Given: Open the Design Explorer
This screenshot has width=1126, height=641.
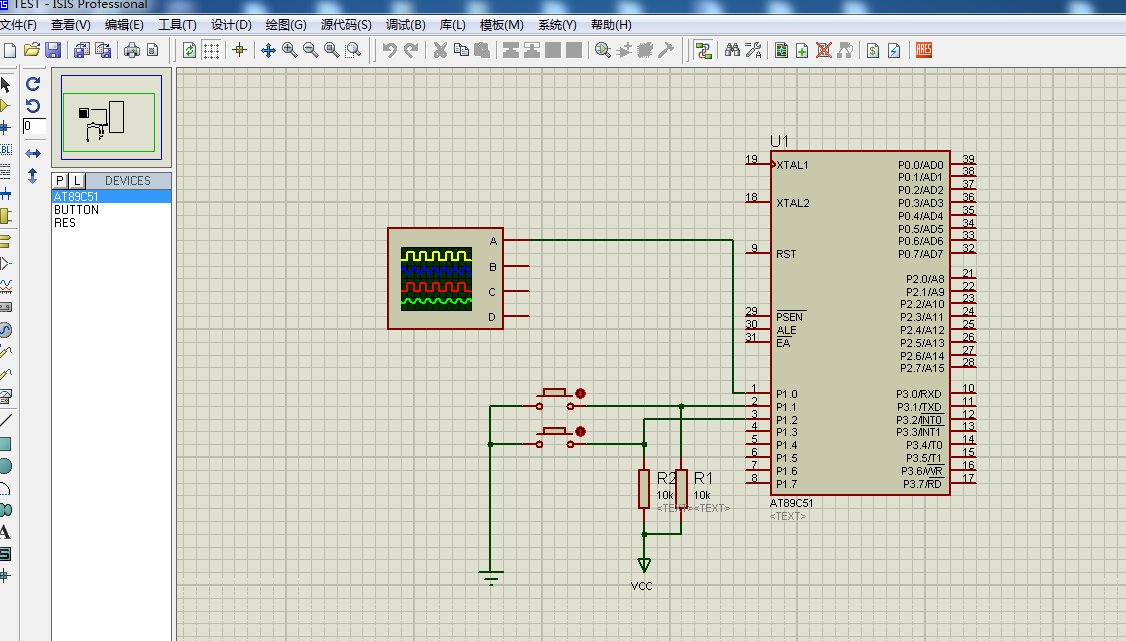Looking at the screenshot, I should point(781,50).
